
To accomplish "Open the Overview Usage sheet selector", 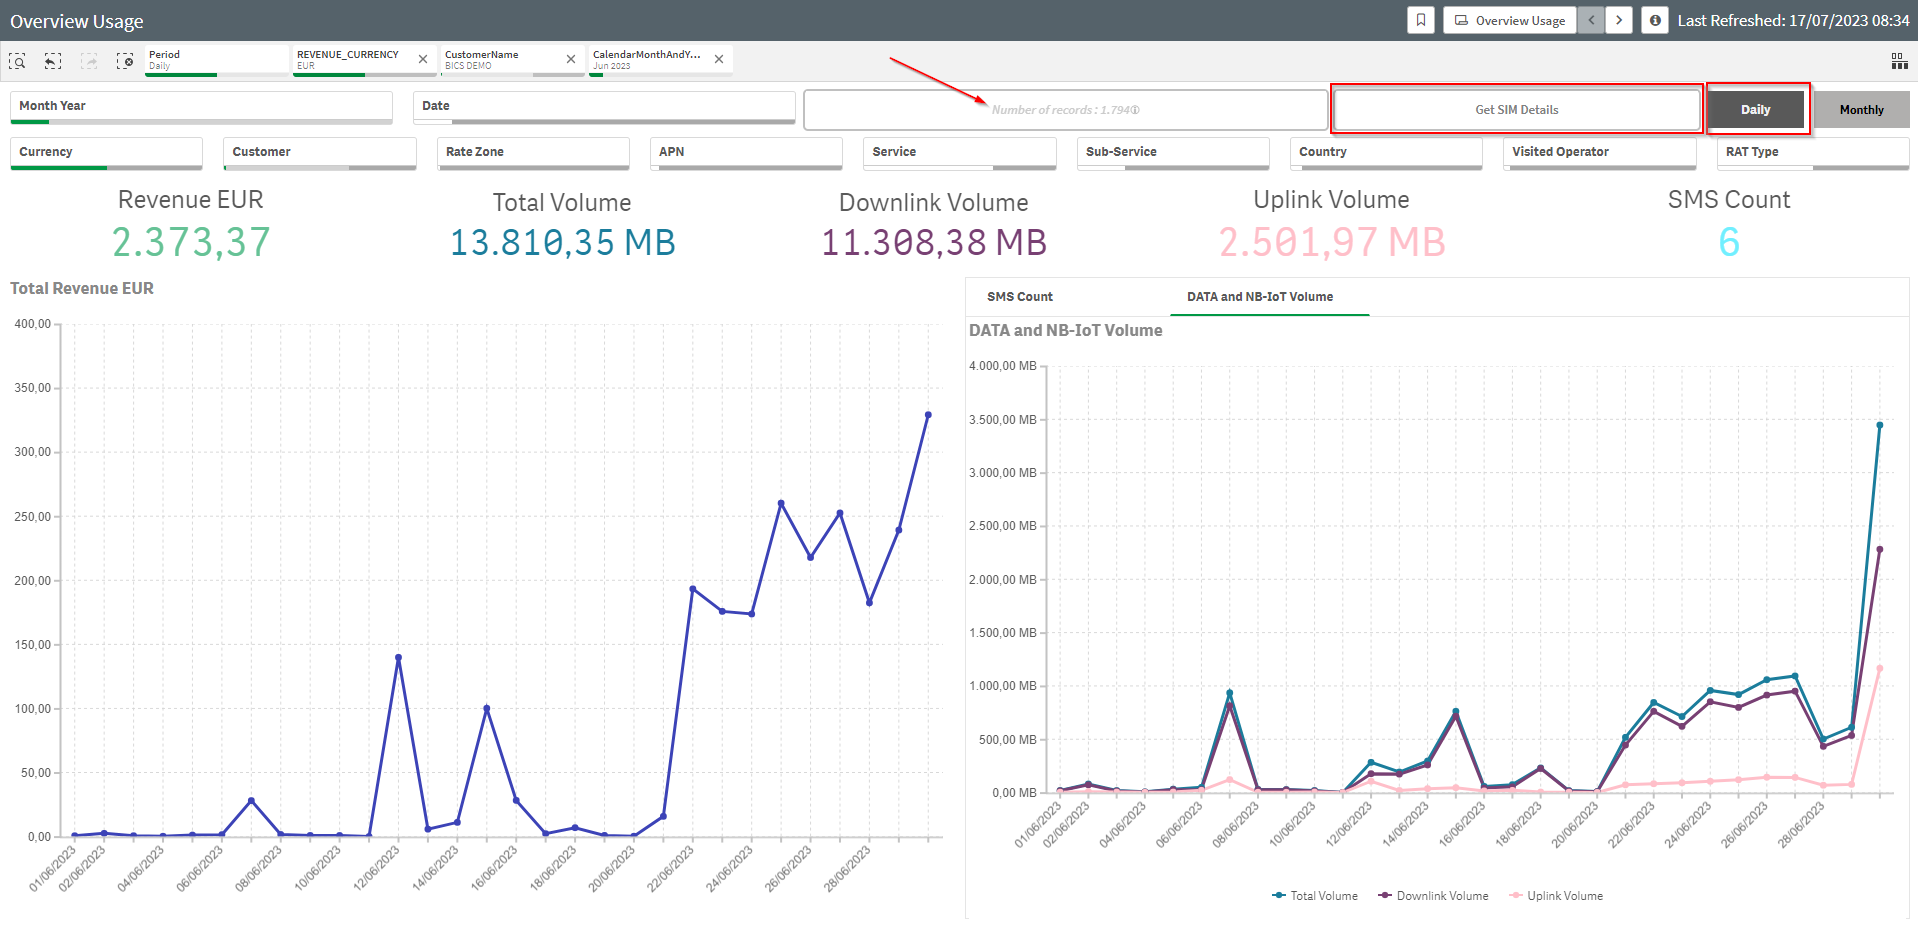I will click(1509, 20).
